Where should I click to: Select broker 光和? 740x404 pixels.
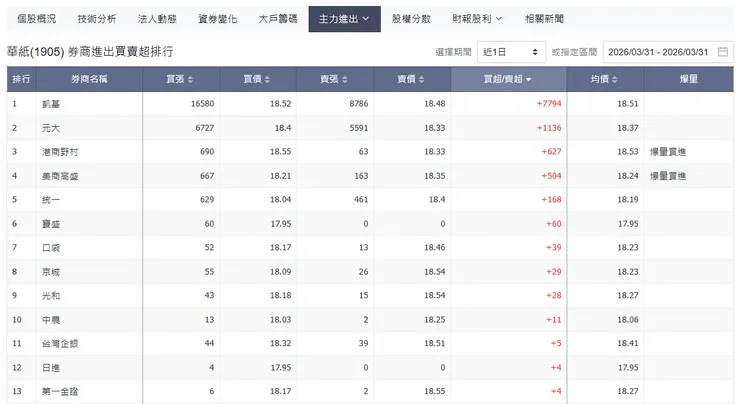(51, 295)
